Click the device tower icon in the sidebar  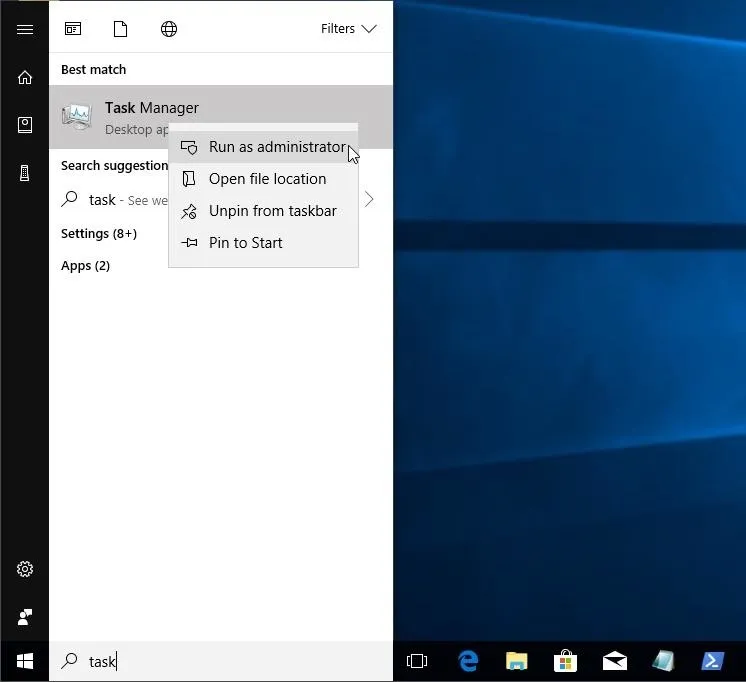click(x=25, y=173)
